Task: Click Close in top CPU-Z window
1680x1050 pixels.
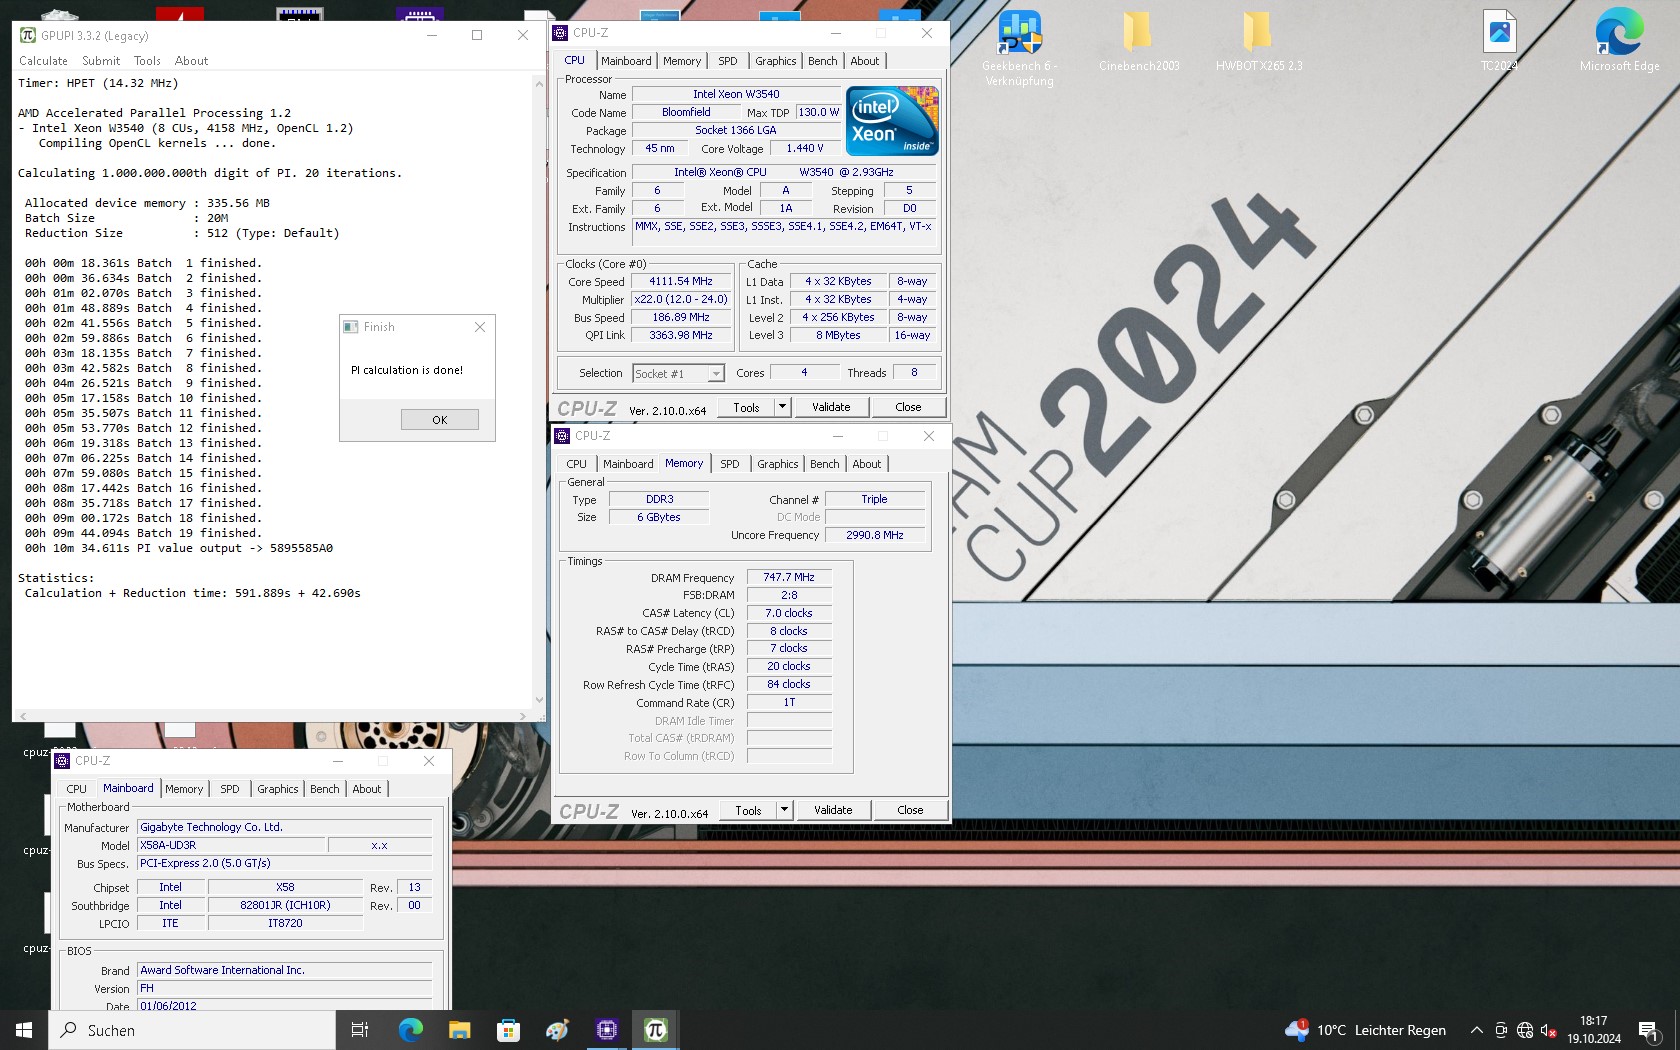Action: pos(908,408)
